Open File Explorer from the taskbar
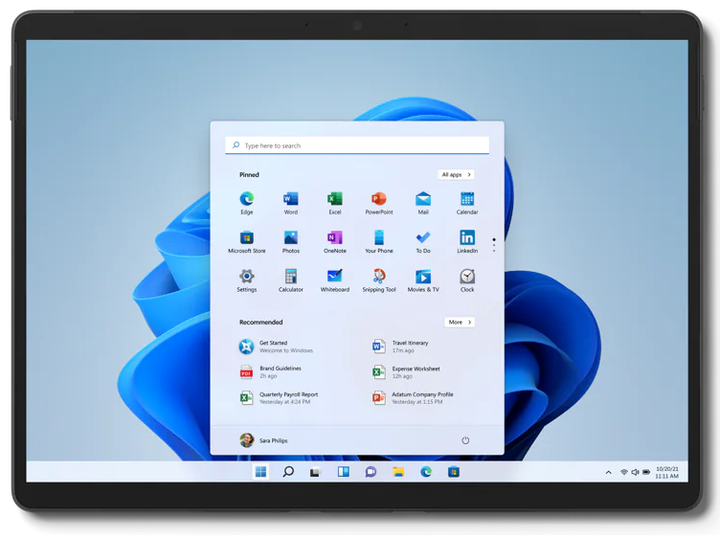Screen dimensions: 720x536 pos(398,472)
